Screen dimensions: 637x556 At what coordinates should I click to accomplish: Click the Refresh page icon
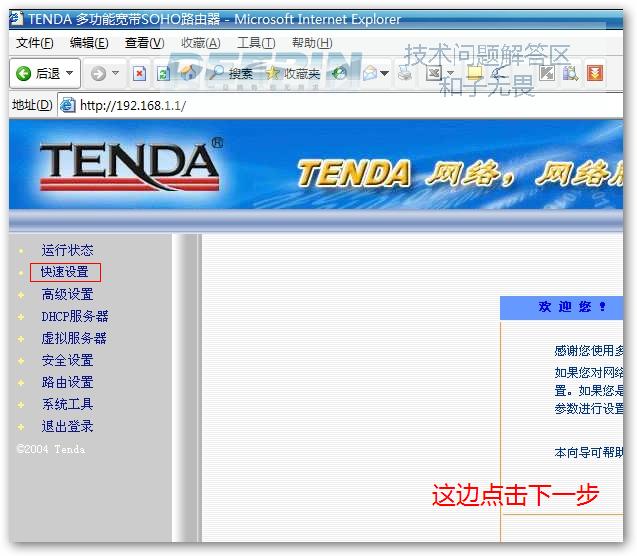(163, 74)
